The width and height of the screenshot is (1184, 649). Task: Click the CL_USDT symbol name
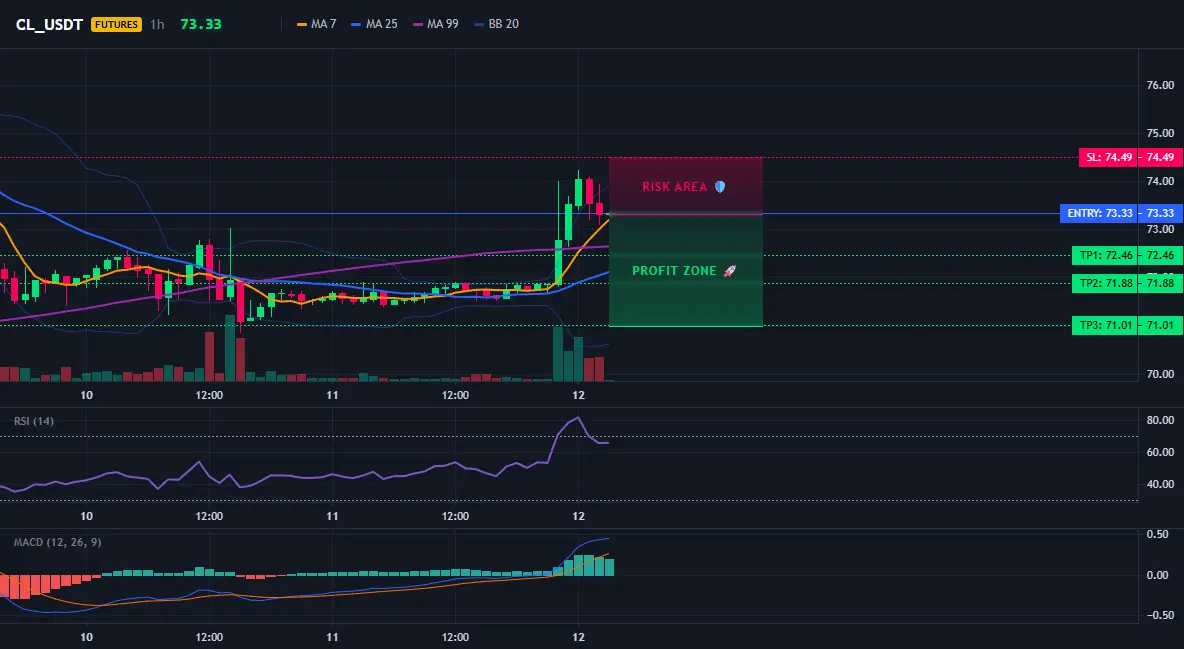(x=49, y=24)
